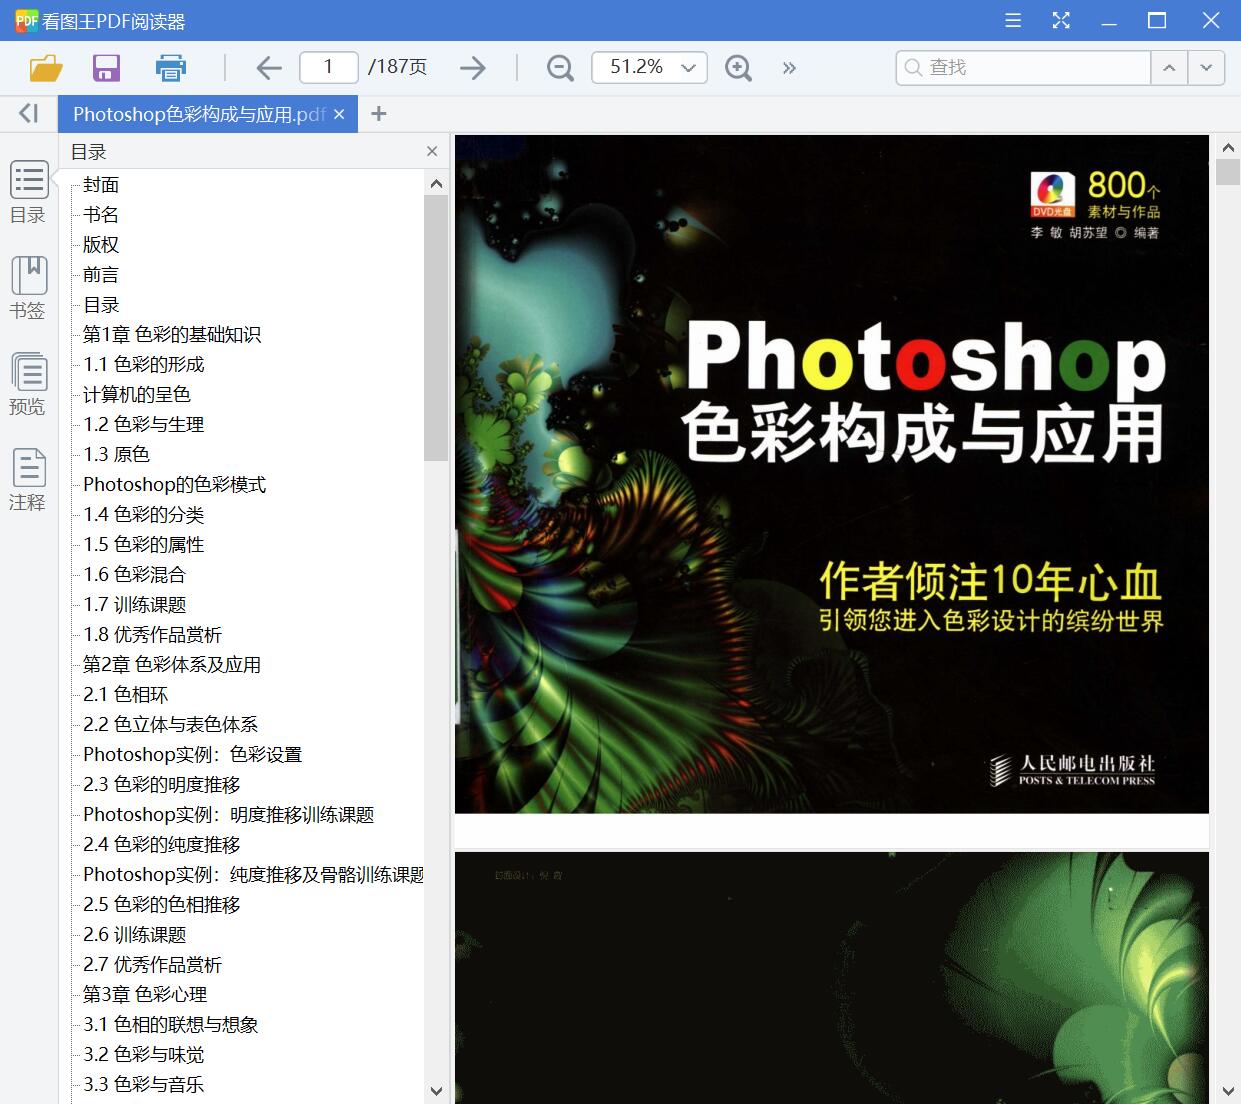Image resolution: width=1241 pixels, height=1104 pixels.
Task: Open 2.7 优秀作品赏析 section
Action: (153, 964)
